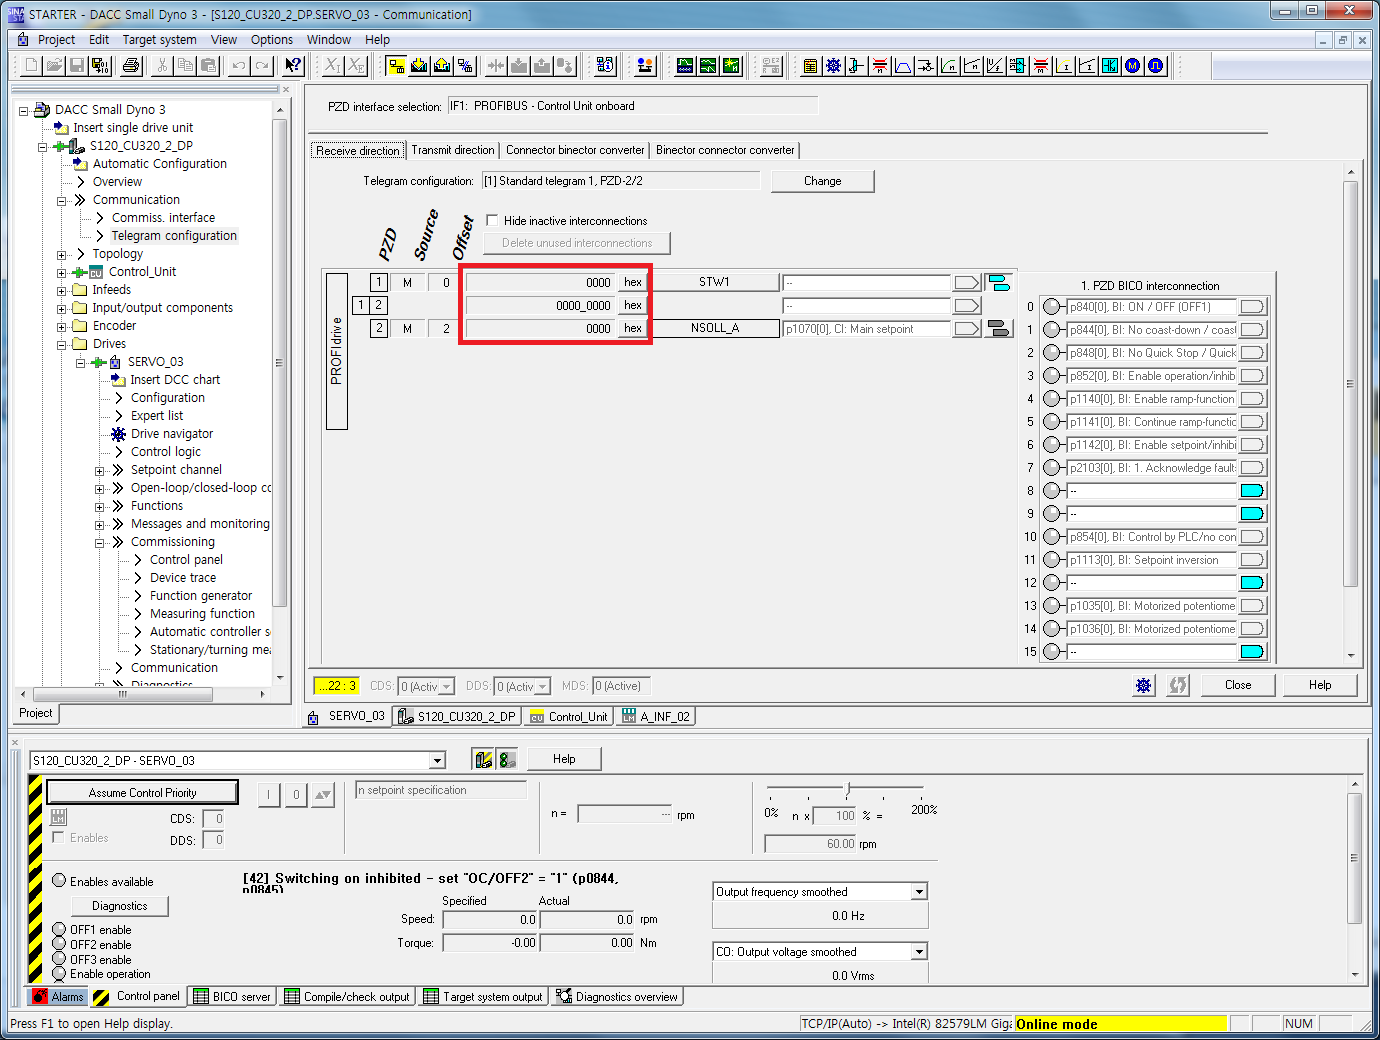Screen dimensions: 1380x1040
Task: Click the Change telegram configuration button
Action: [823, 181]
